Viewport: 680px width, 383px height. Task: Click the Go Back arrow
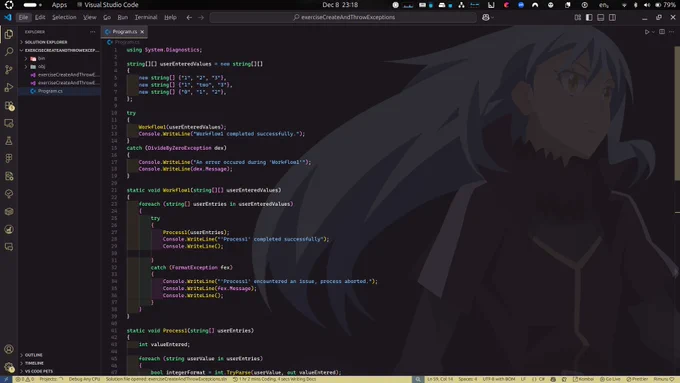(189, 17)
